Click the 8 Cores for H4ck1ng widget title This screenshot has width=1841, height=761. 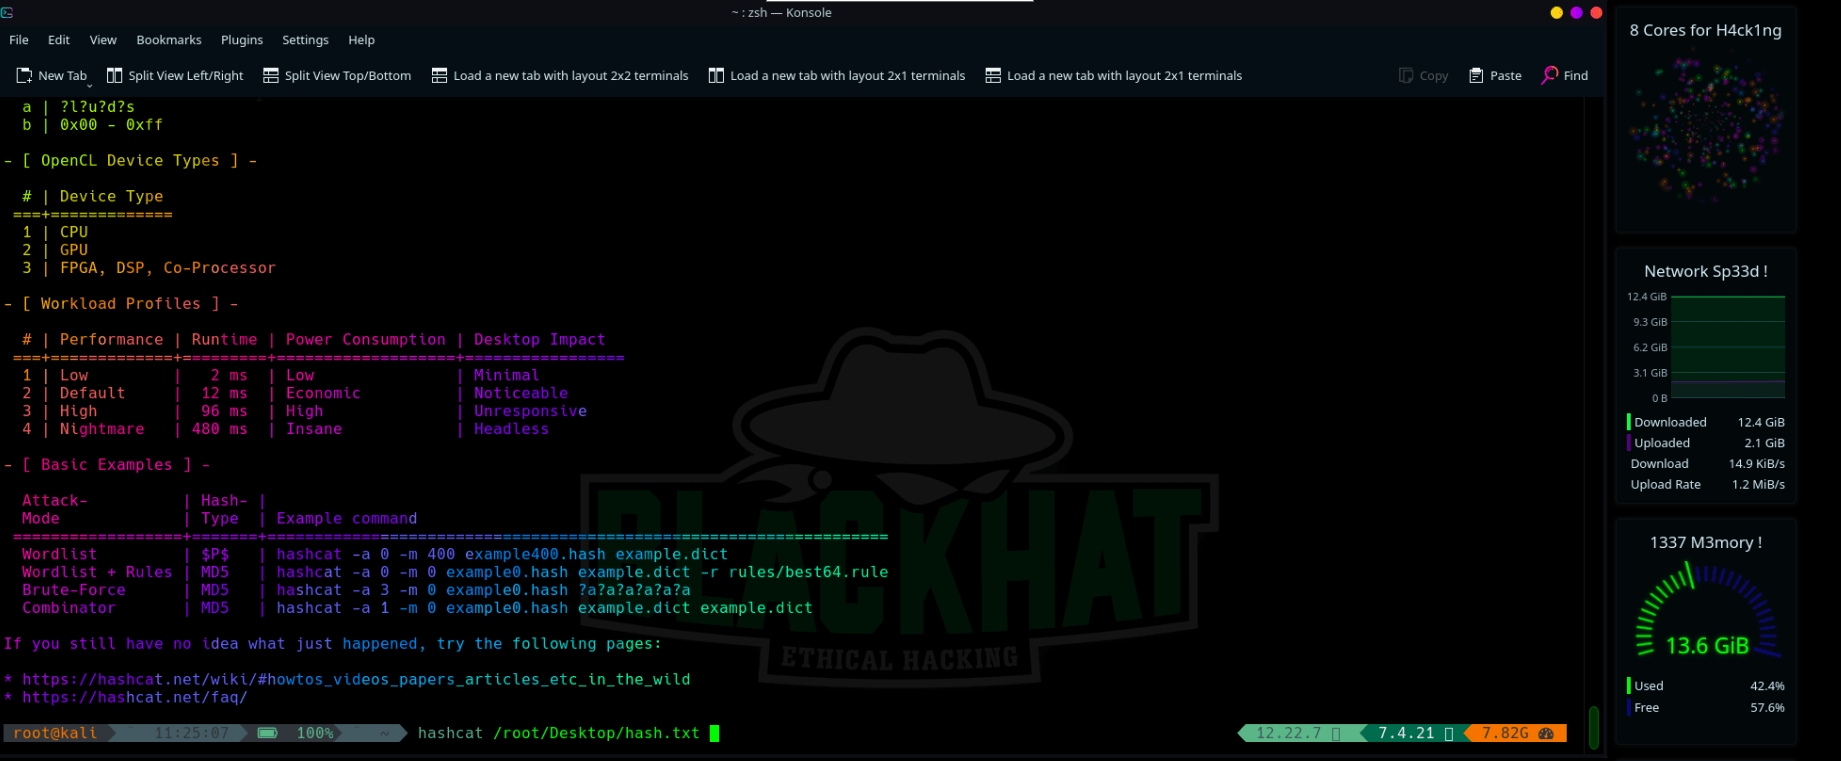1705,30
